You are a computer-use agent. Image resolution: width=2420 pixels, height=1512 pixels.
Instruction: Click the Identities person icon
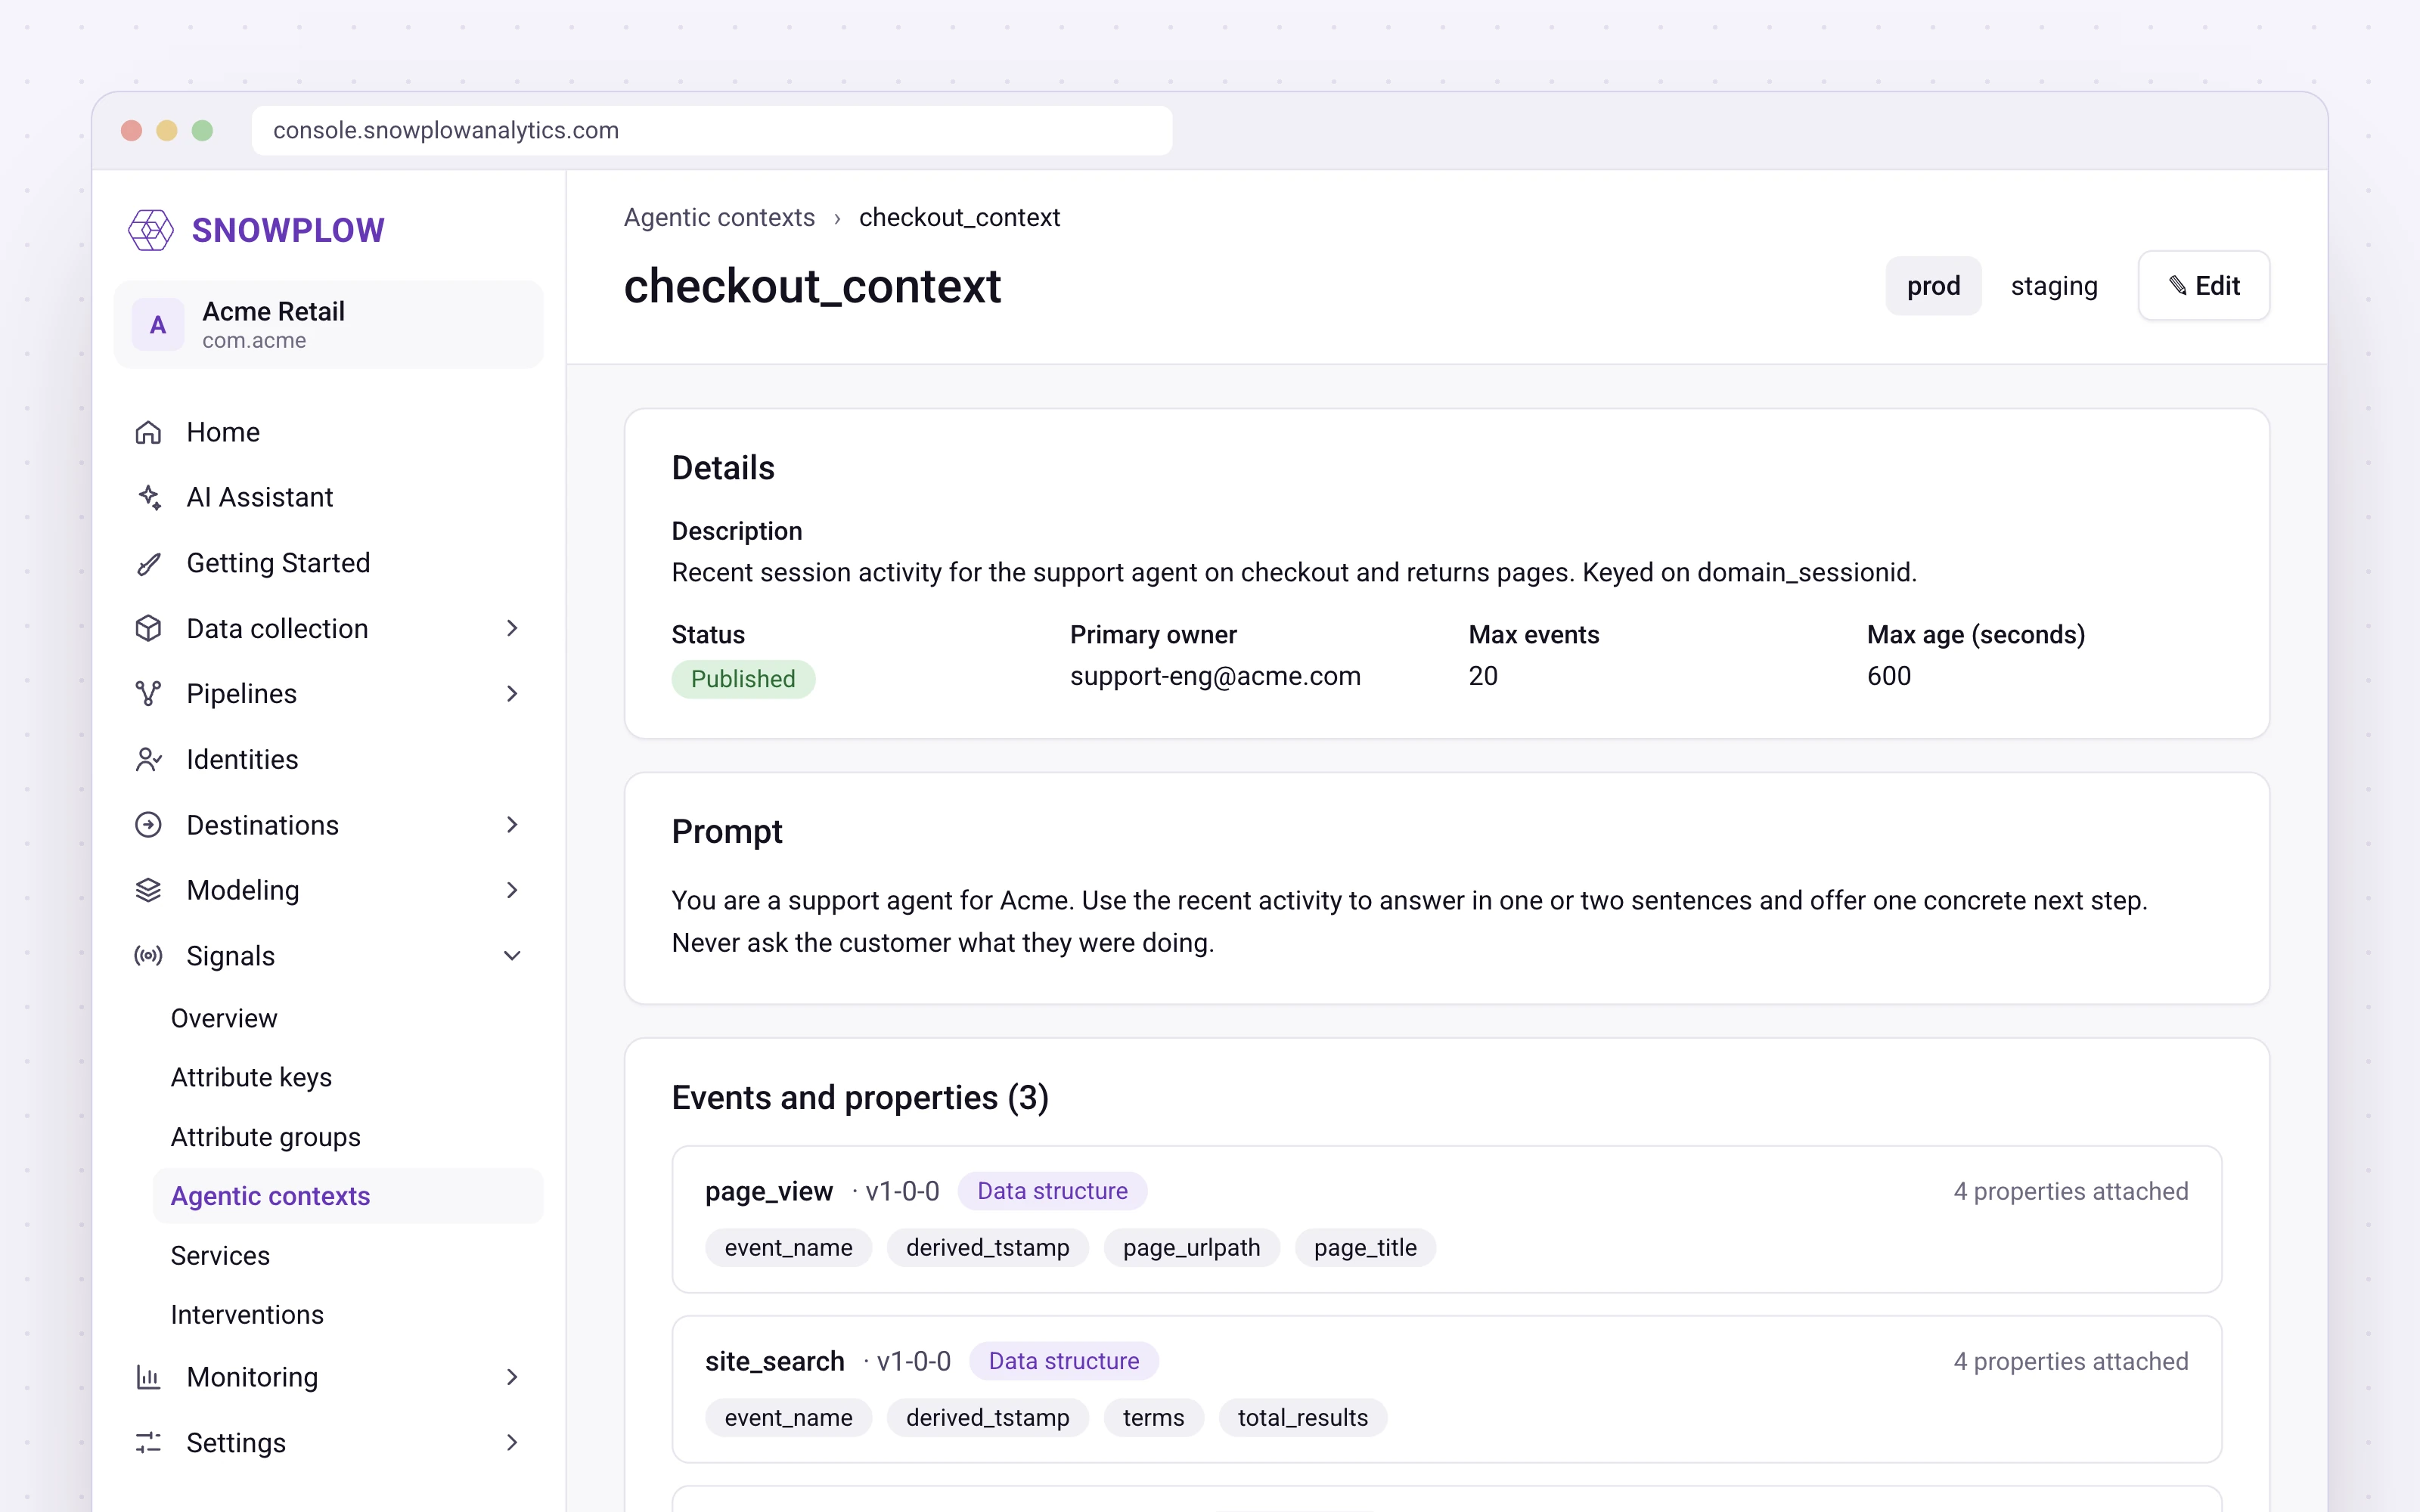[148, 760]
